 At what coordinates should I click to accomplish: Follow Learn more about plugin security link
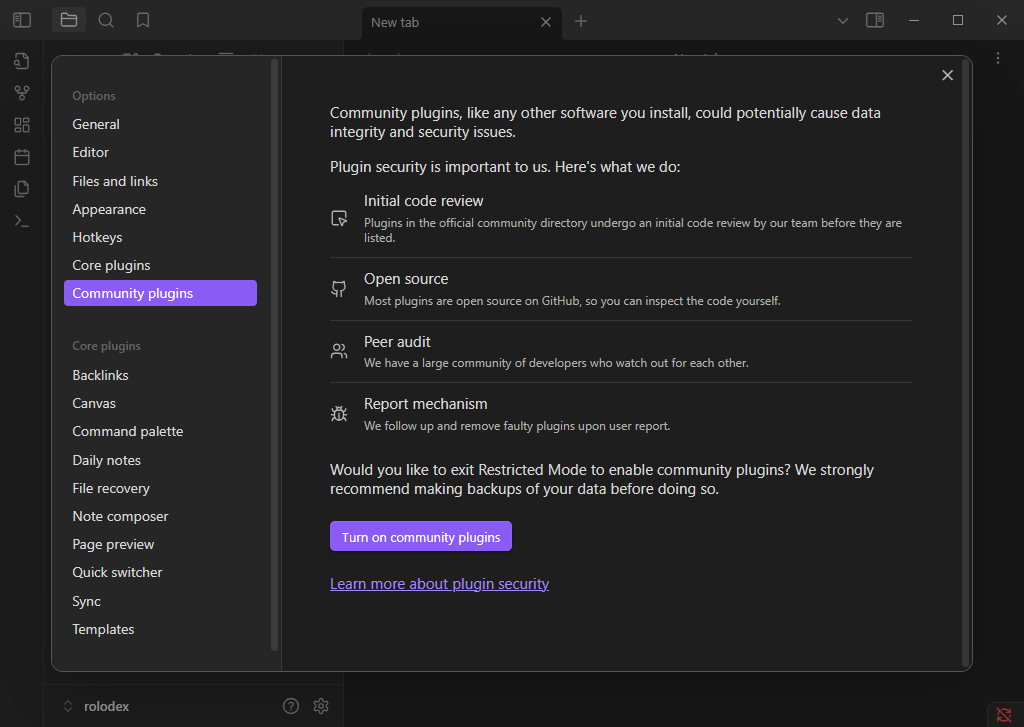(440, 583)
